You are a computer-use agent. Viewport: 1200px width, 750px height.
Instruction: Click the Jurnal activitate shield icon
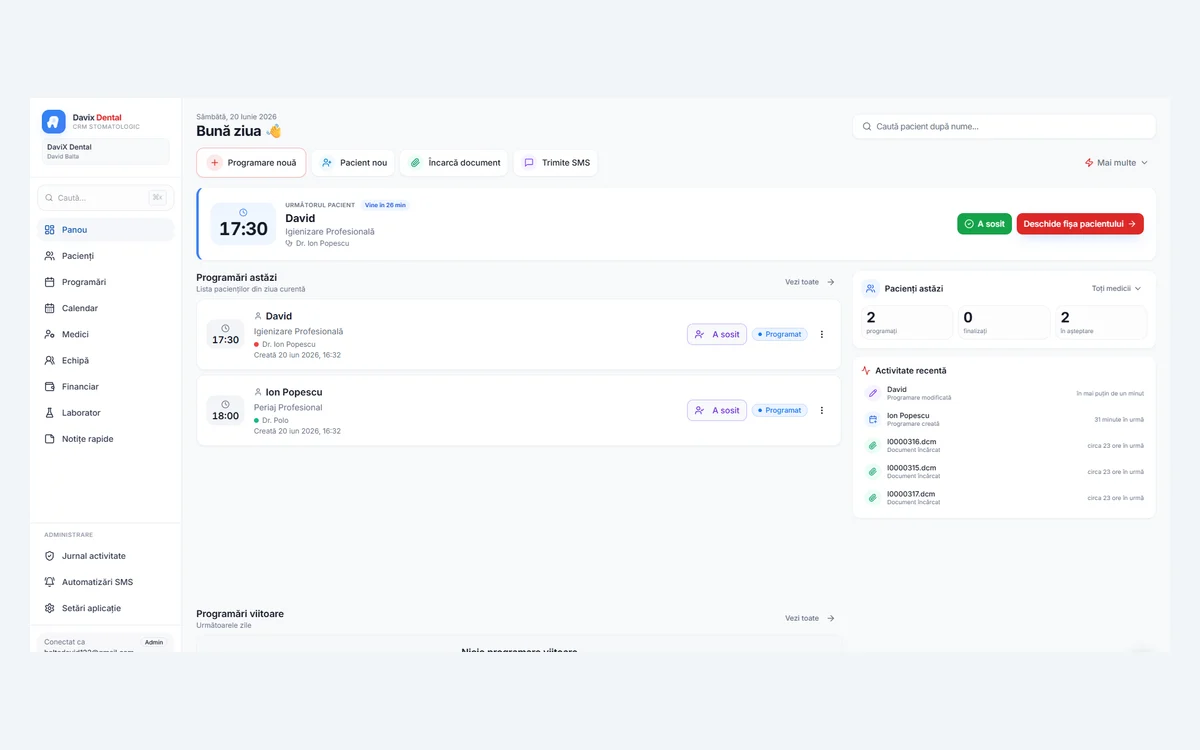coord(50,556)
